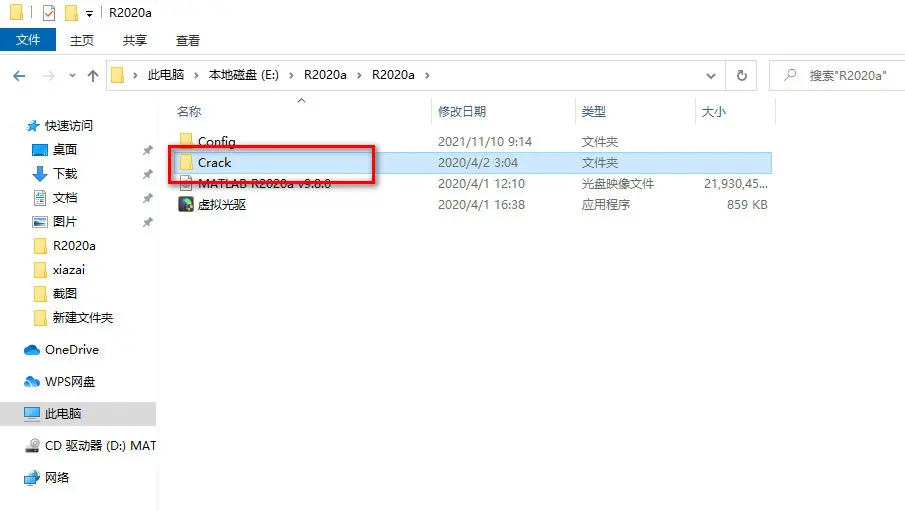Click the Forward navigation arrow
905x511 pixels.
click(49, 76)
